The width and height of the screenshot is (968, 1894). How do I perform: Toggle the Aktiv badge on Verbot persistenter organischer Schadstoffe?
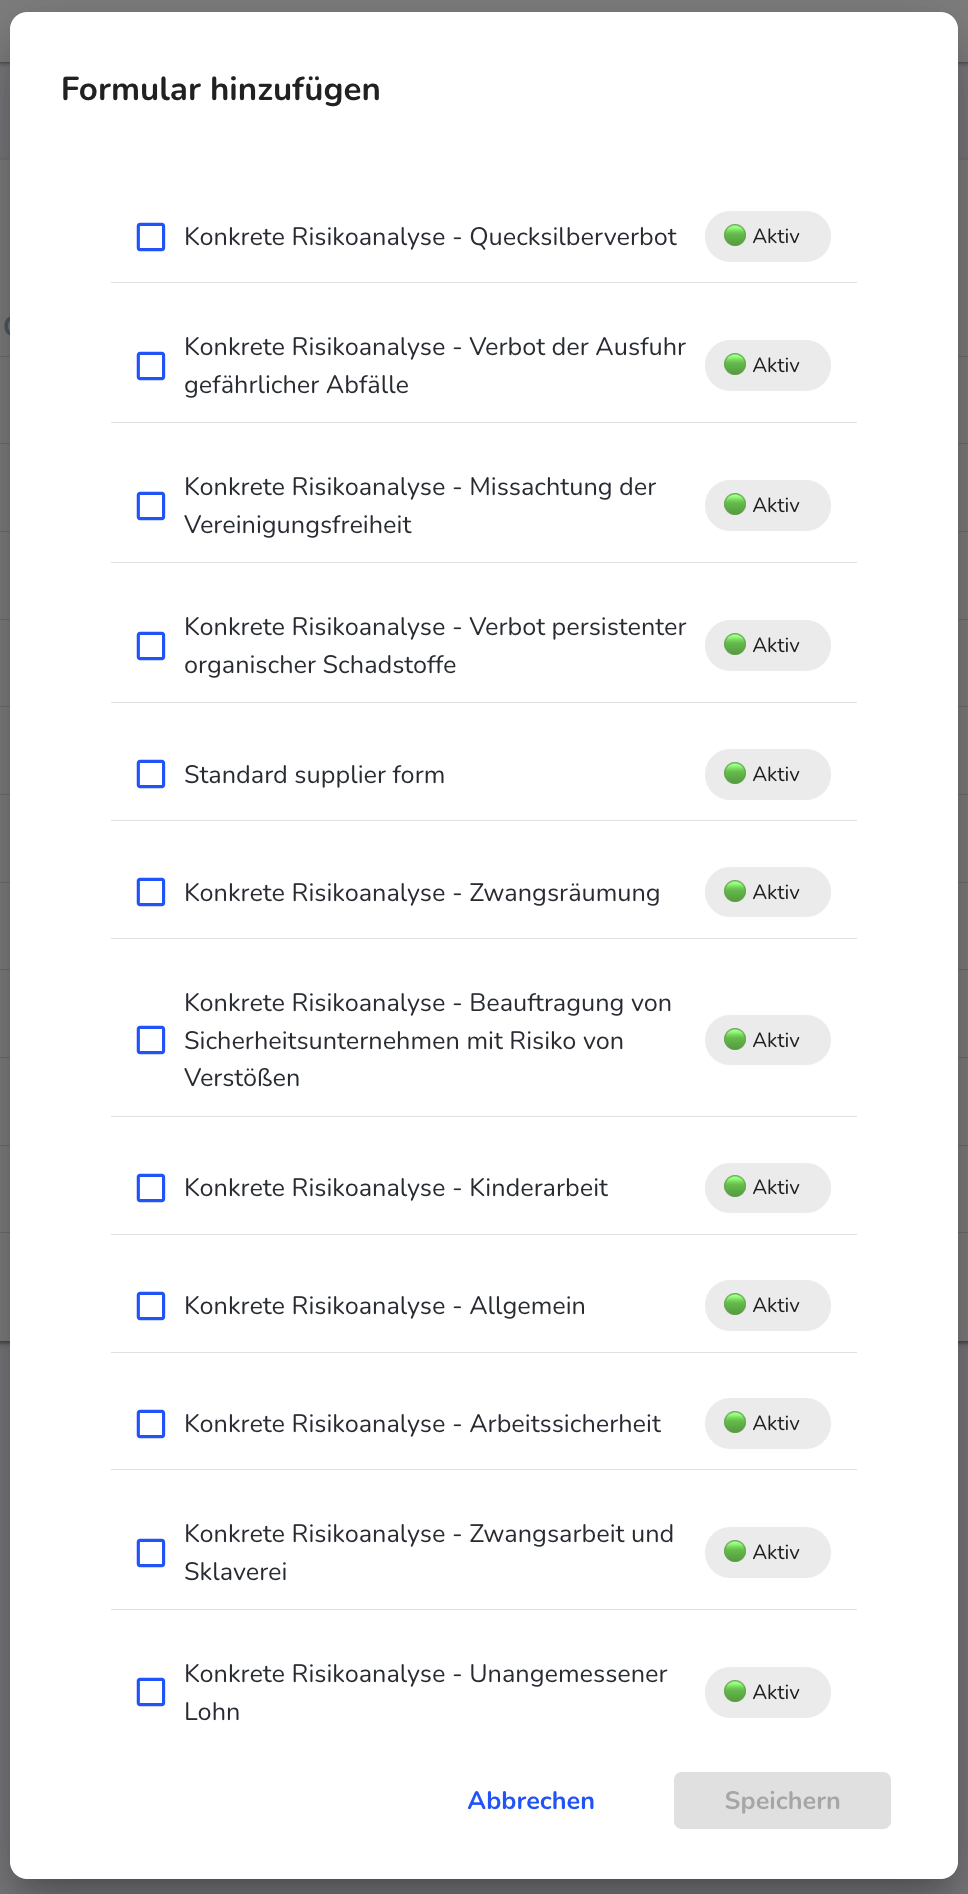(767, 645)
